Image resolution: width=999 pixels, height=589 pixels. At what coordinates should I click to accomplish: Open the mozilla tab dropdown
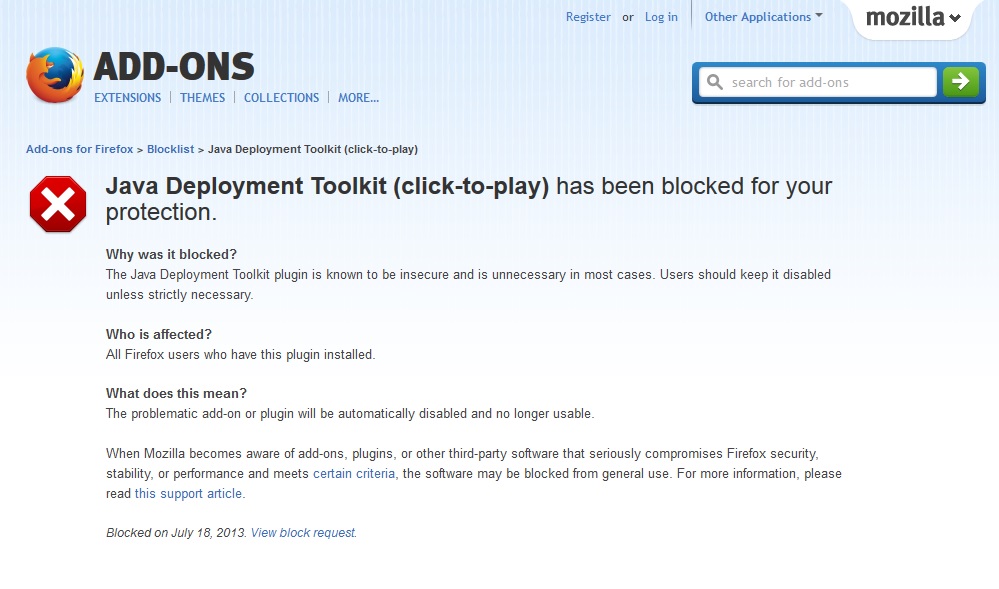tap(912, 18)
